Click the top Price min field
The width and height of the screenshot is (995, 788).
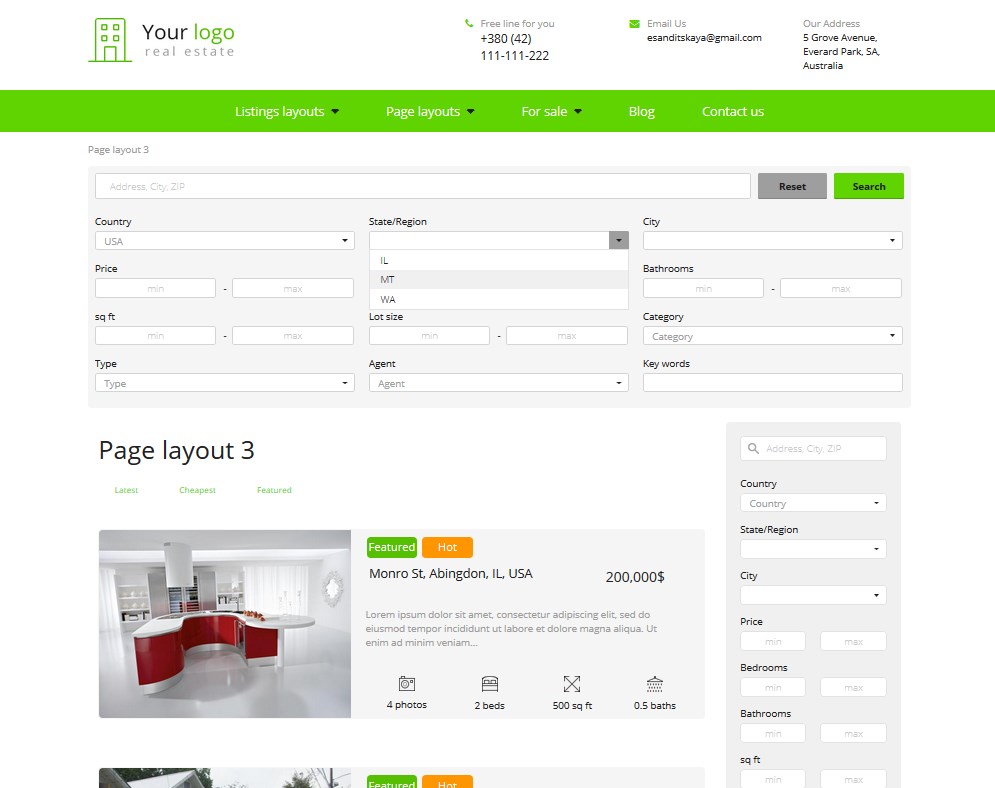click(x=155, y=288)
